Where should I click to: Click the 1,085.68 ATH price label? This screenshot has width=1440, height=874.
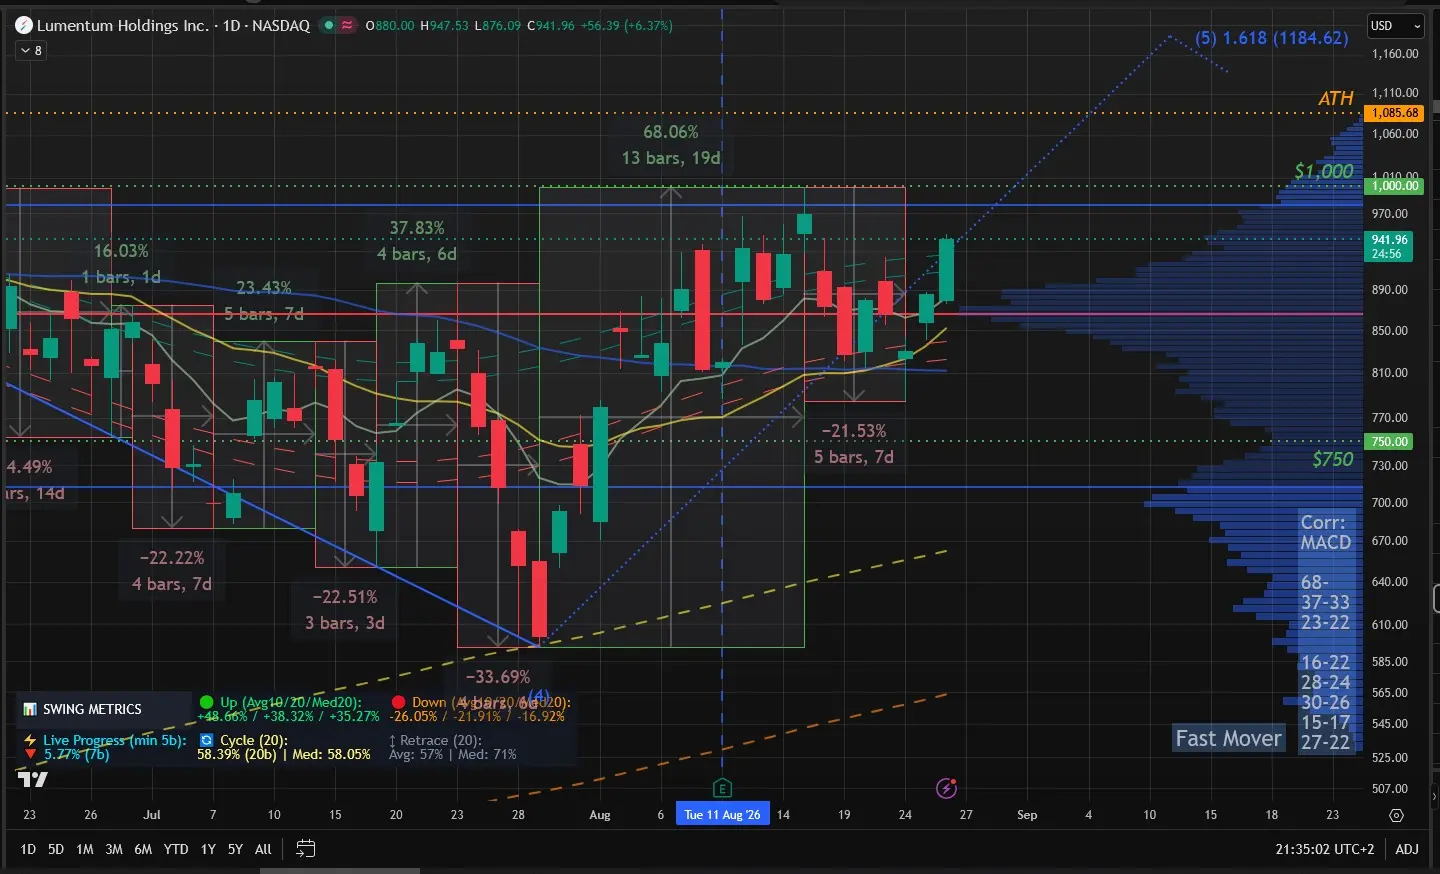pos(1395,113)
